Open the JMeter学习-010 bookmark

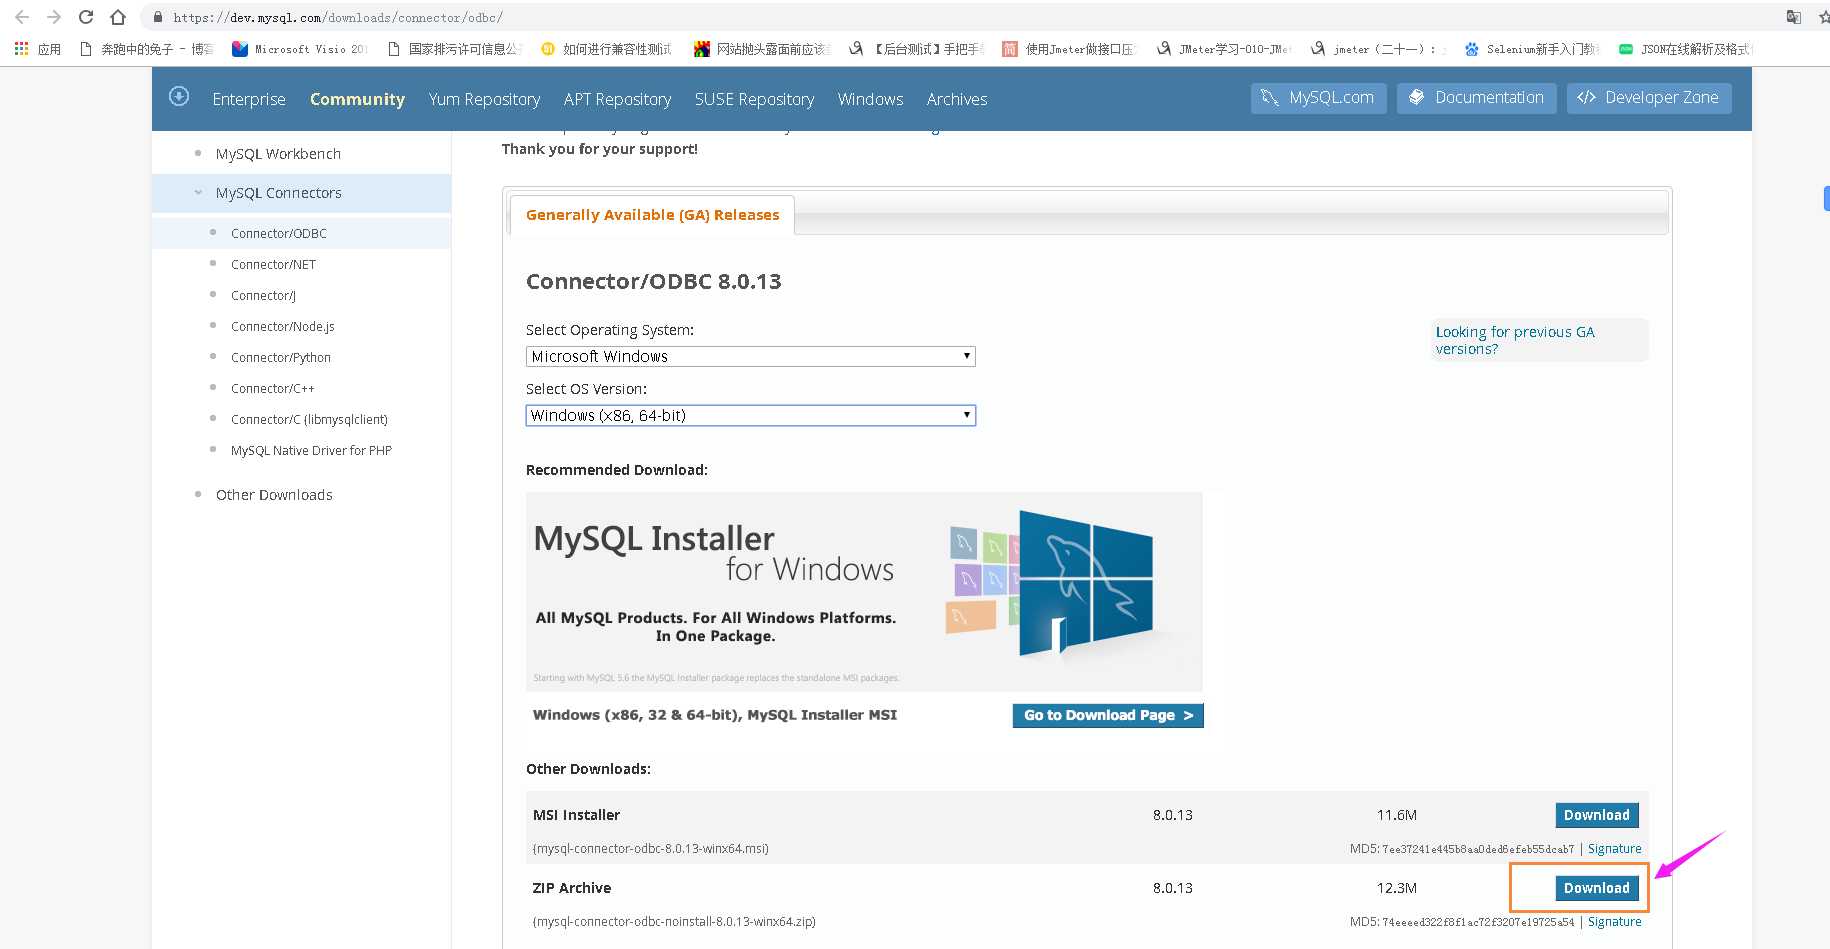click(1225, 49)
